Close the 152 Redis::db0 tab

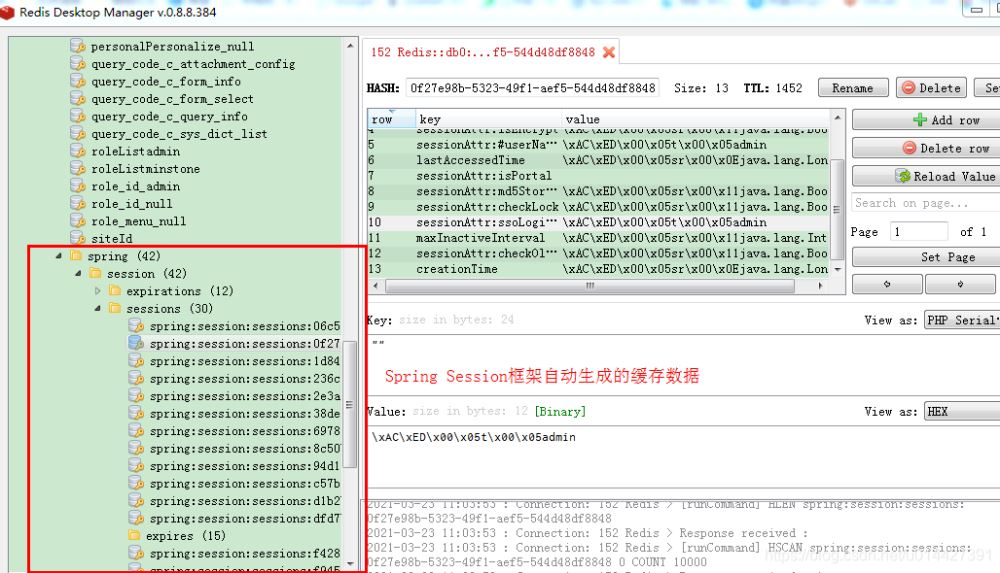[609, 52]
